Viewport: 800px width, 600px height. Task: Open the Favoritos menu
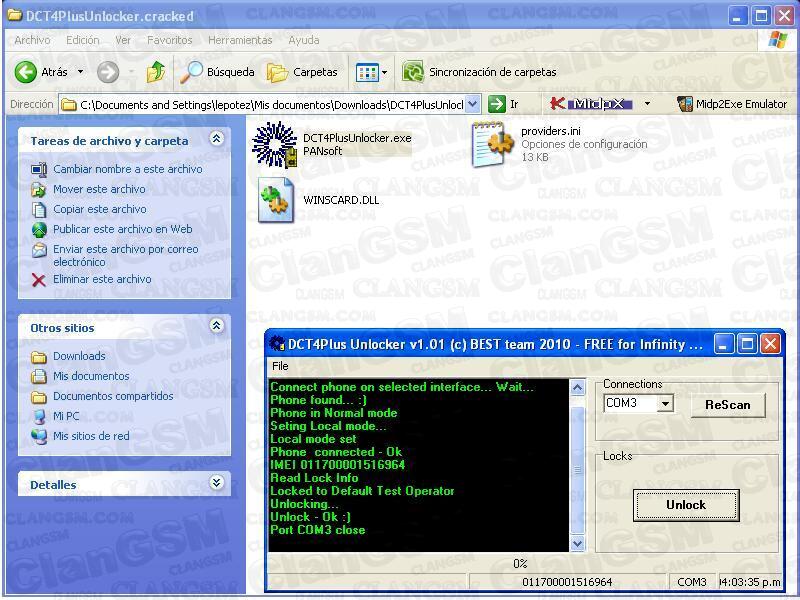169,40
